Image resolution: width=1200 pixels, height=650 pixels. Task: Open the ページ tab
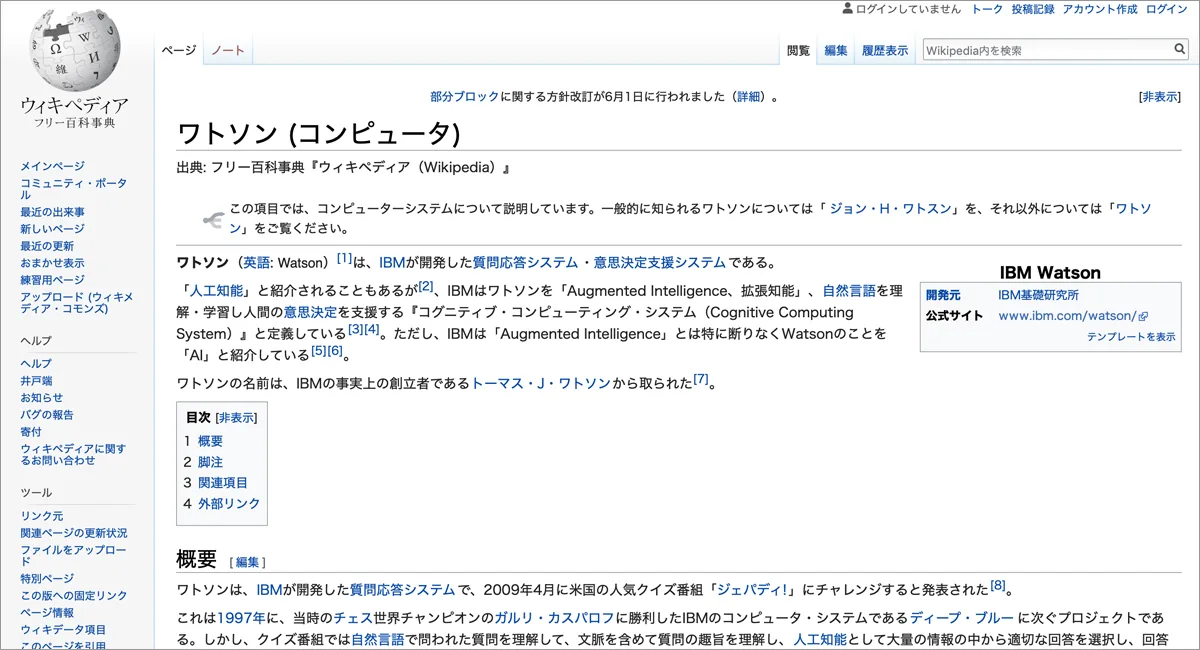point(179,50)
